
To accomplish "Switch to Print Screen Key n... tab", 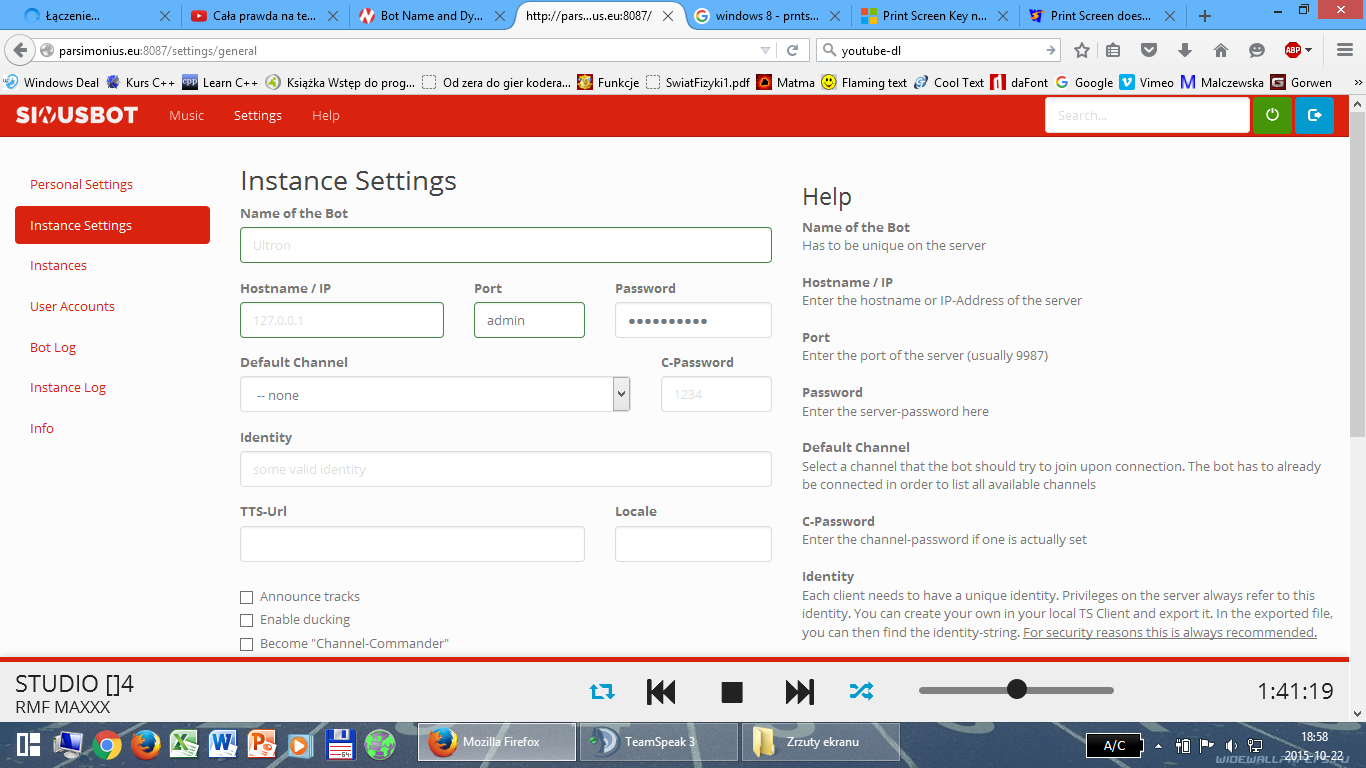I will pyautogui.click(x=934, y=16).
